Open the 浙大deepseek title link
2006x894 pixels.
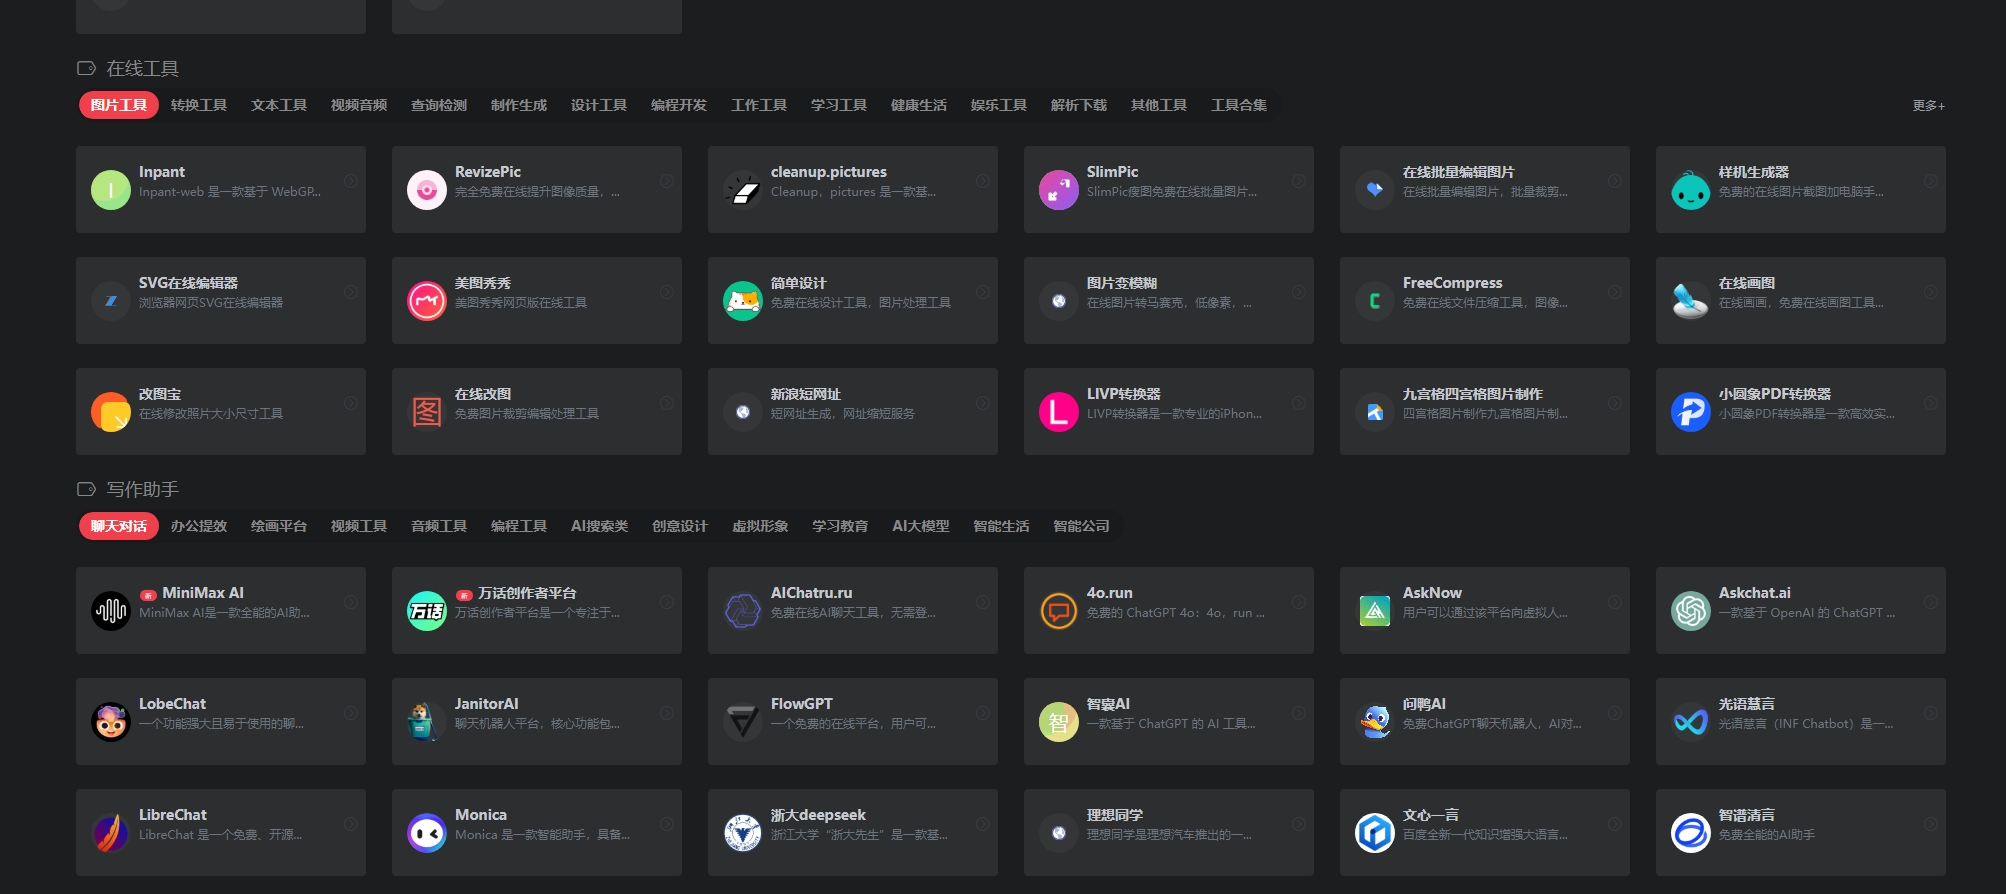coord(818,815)
